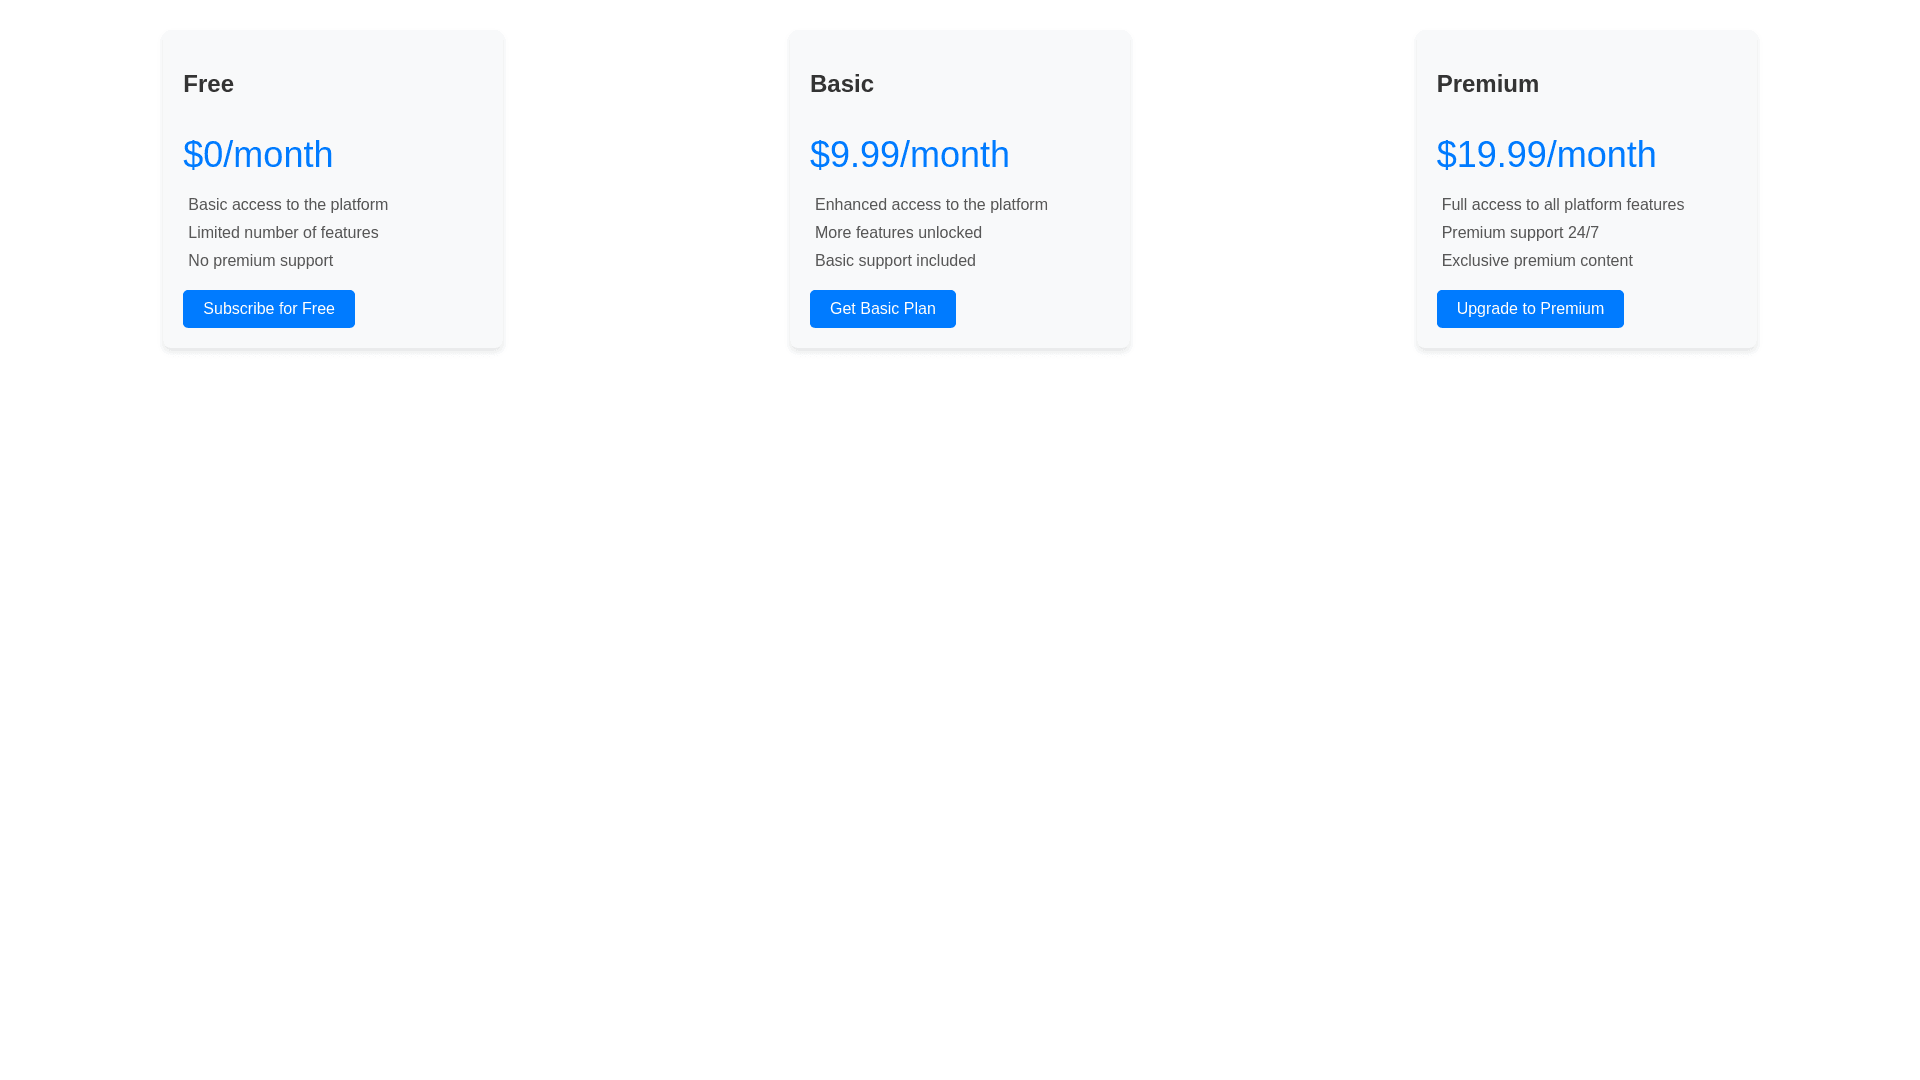Select the "Premium support 24/7" feature
The height and width of the screenshot is (1080, 1920).
click(1519, 233)
